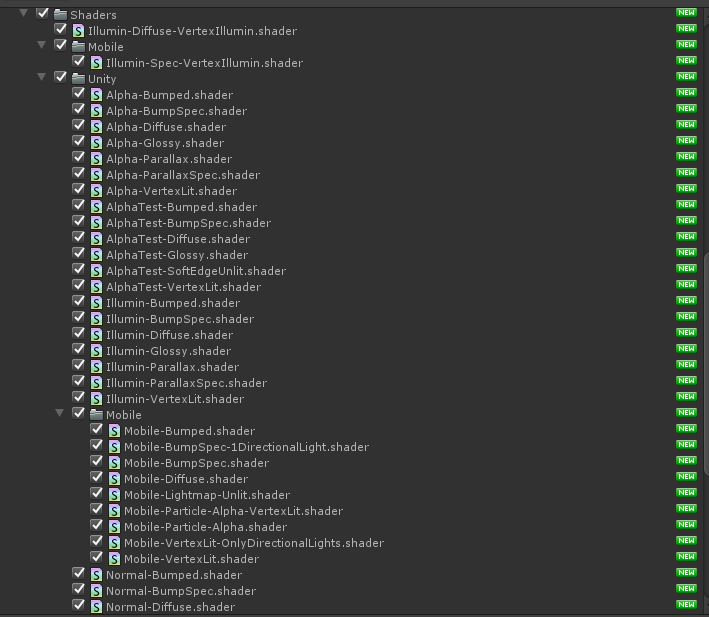Click shader icon for Mobile-Lightmap-Unlit.shader
This screenshot has width=709, height=617.
(114, 495)
